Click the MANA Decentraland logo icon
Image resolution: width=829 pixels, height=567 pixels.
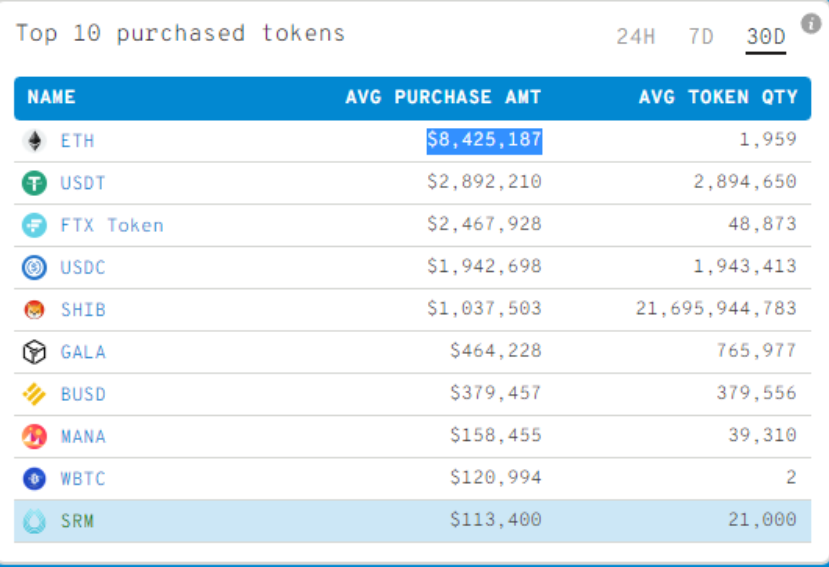point(34,436)
